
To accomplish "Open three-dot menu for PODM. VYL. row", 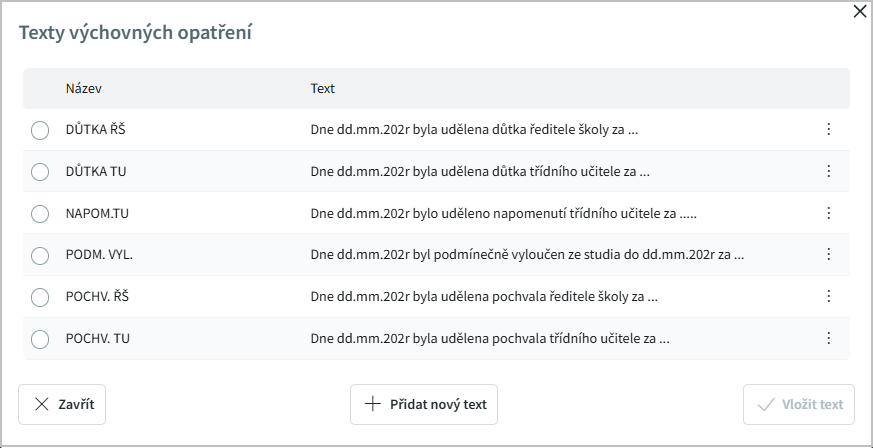I will tap(828, 254).
